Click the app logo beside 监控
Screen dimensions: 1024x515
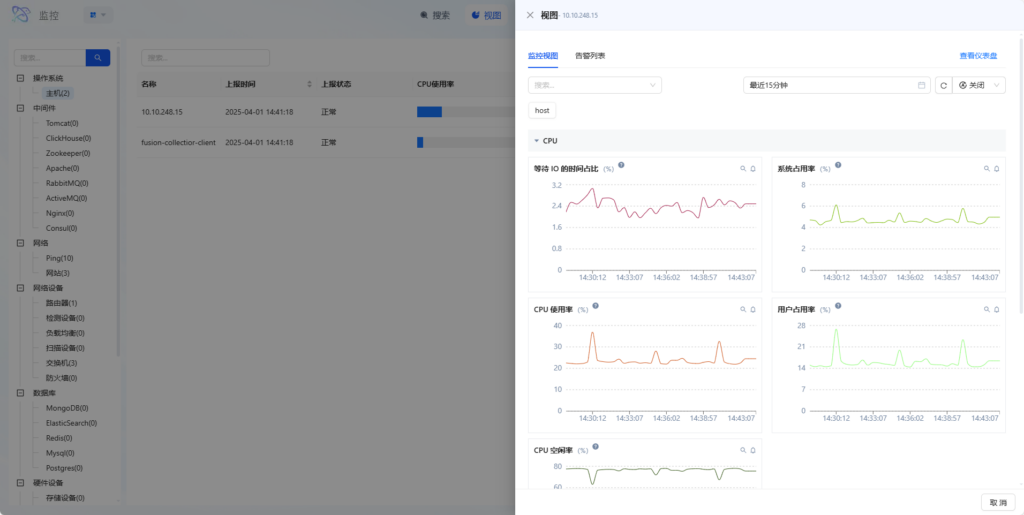22,14
